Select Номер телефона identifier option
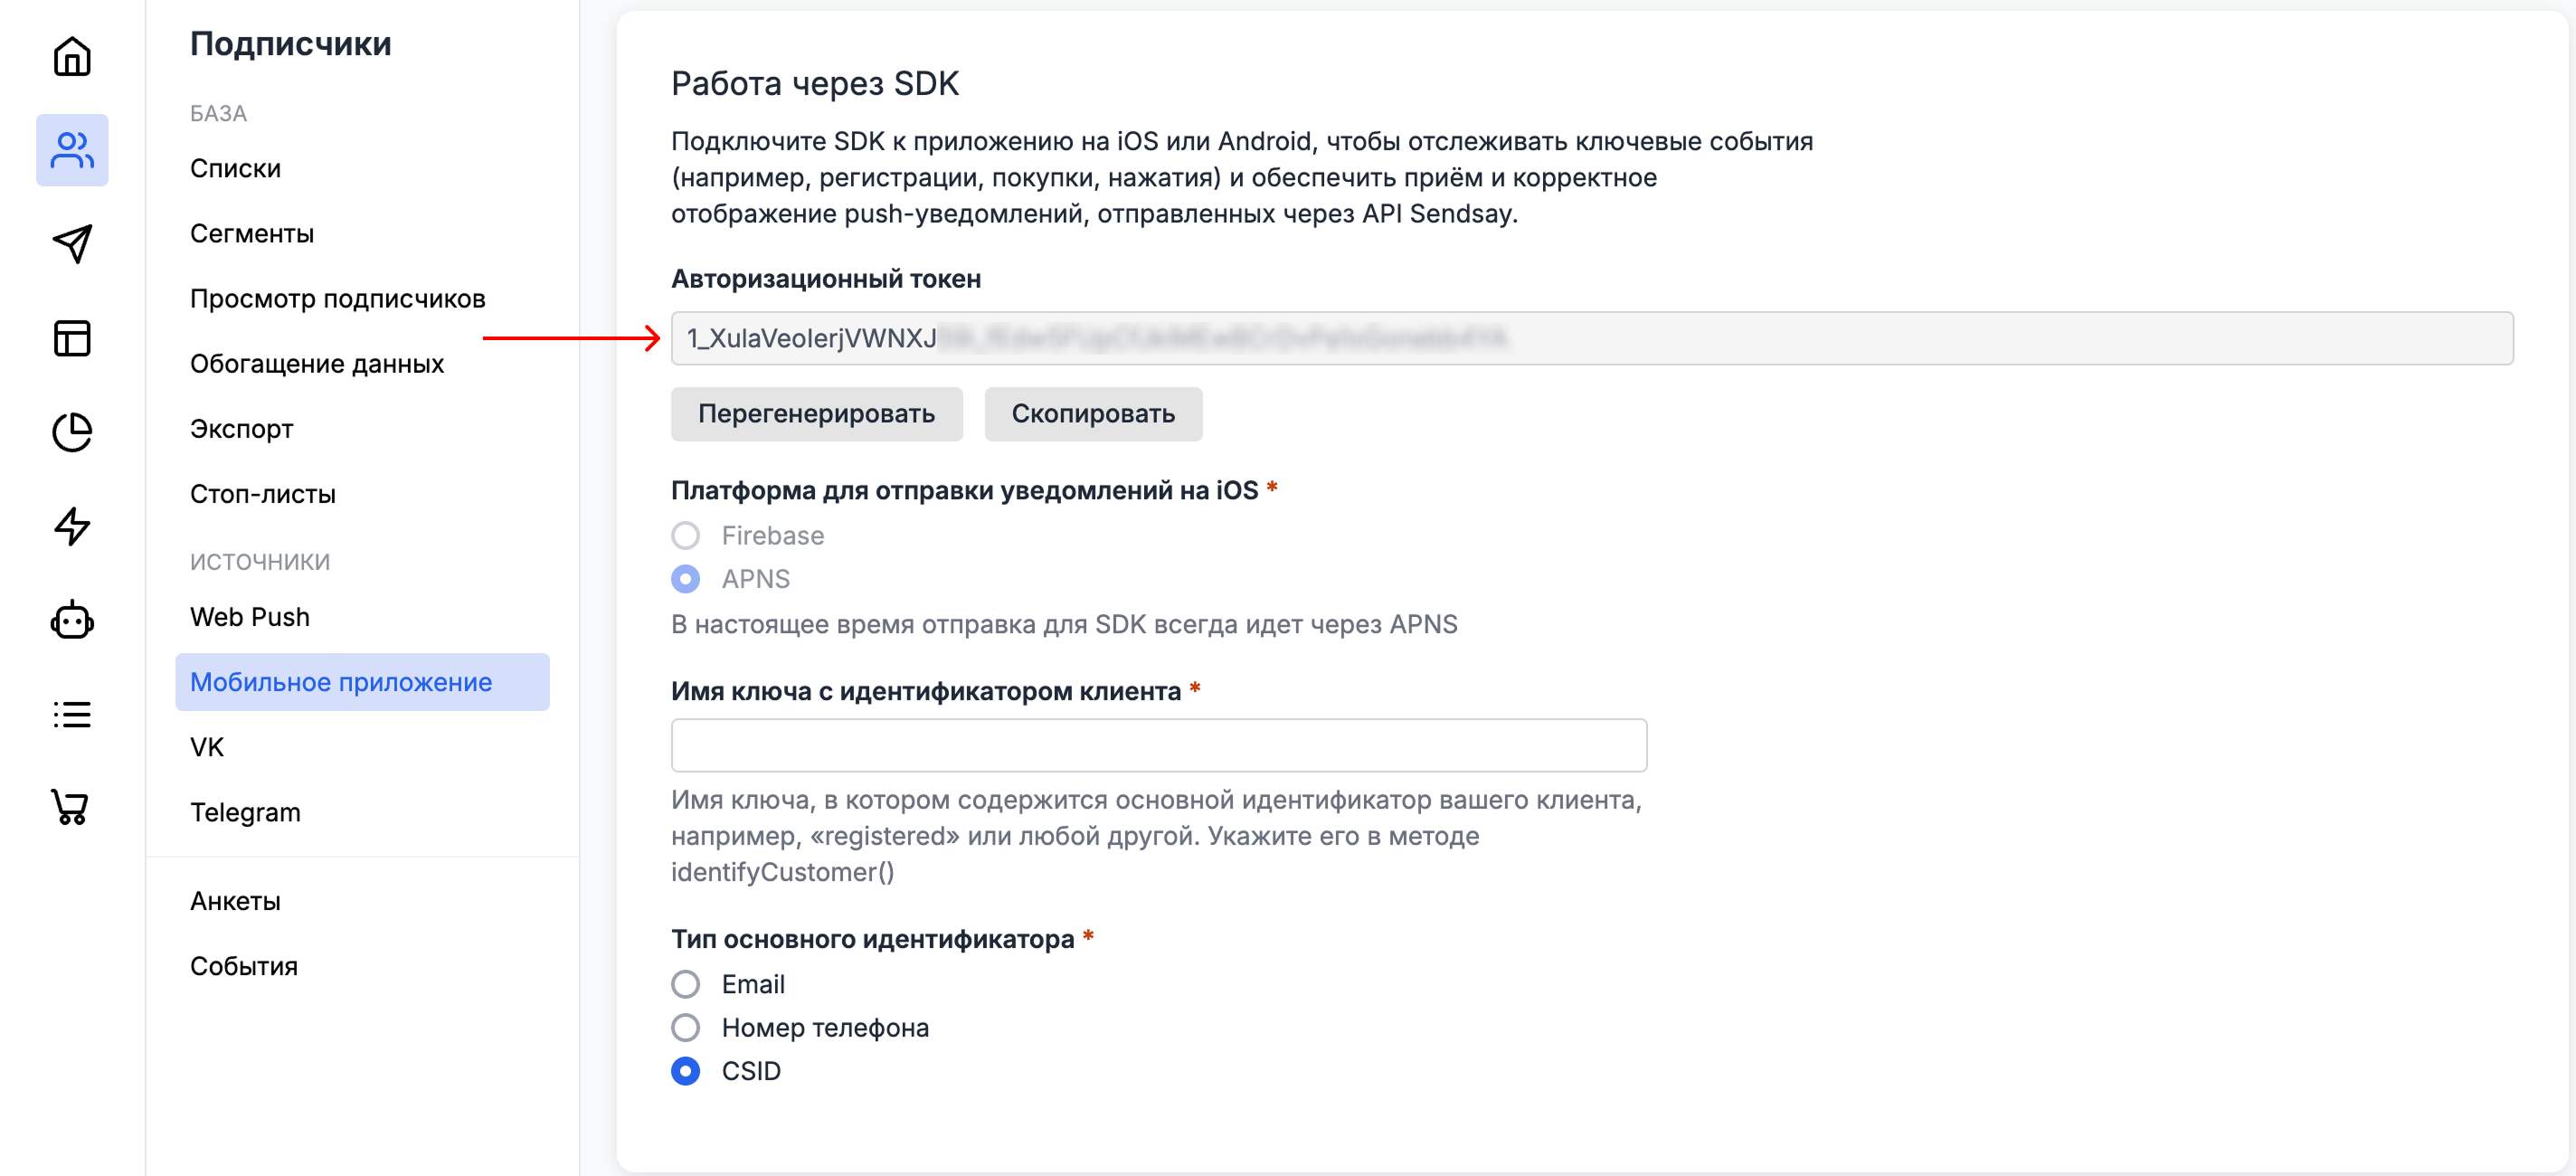 686,1027
